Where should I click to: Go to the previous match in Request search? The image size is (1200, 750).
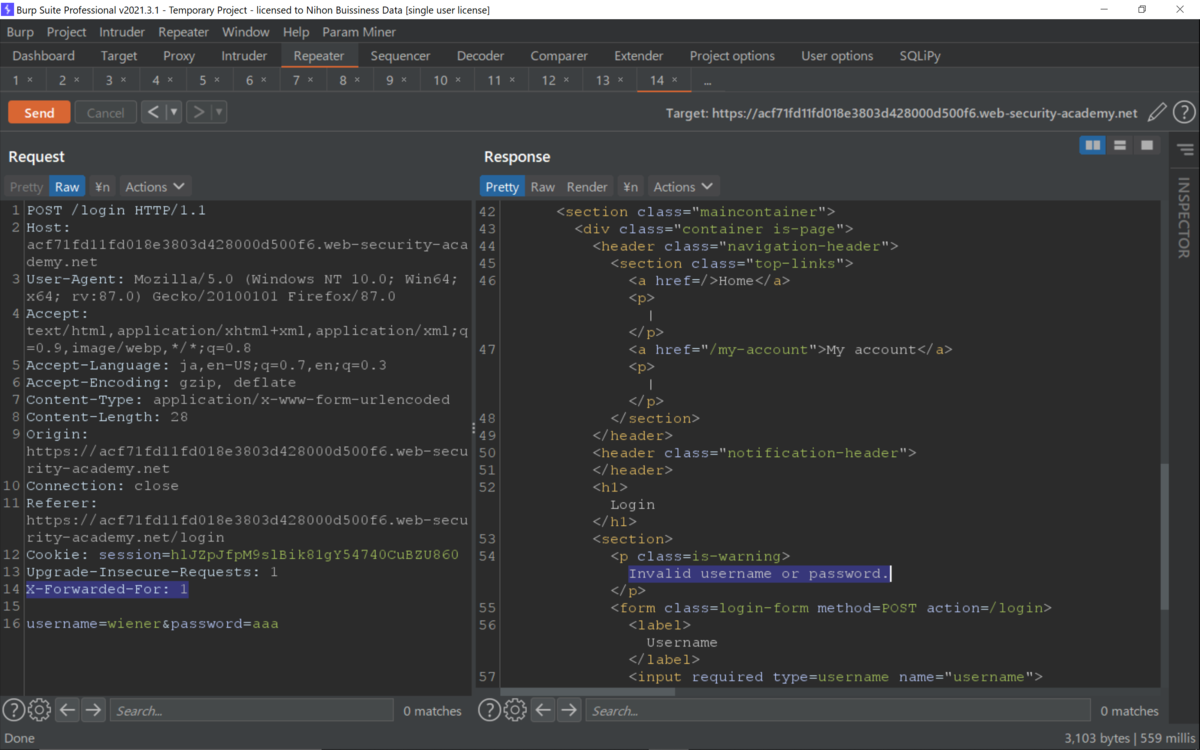(67, 710)
